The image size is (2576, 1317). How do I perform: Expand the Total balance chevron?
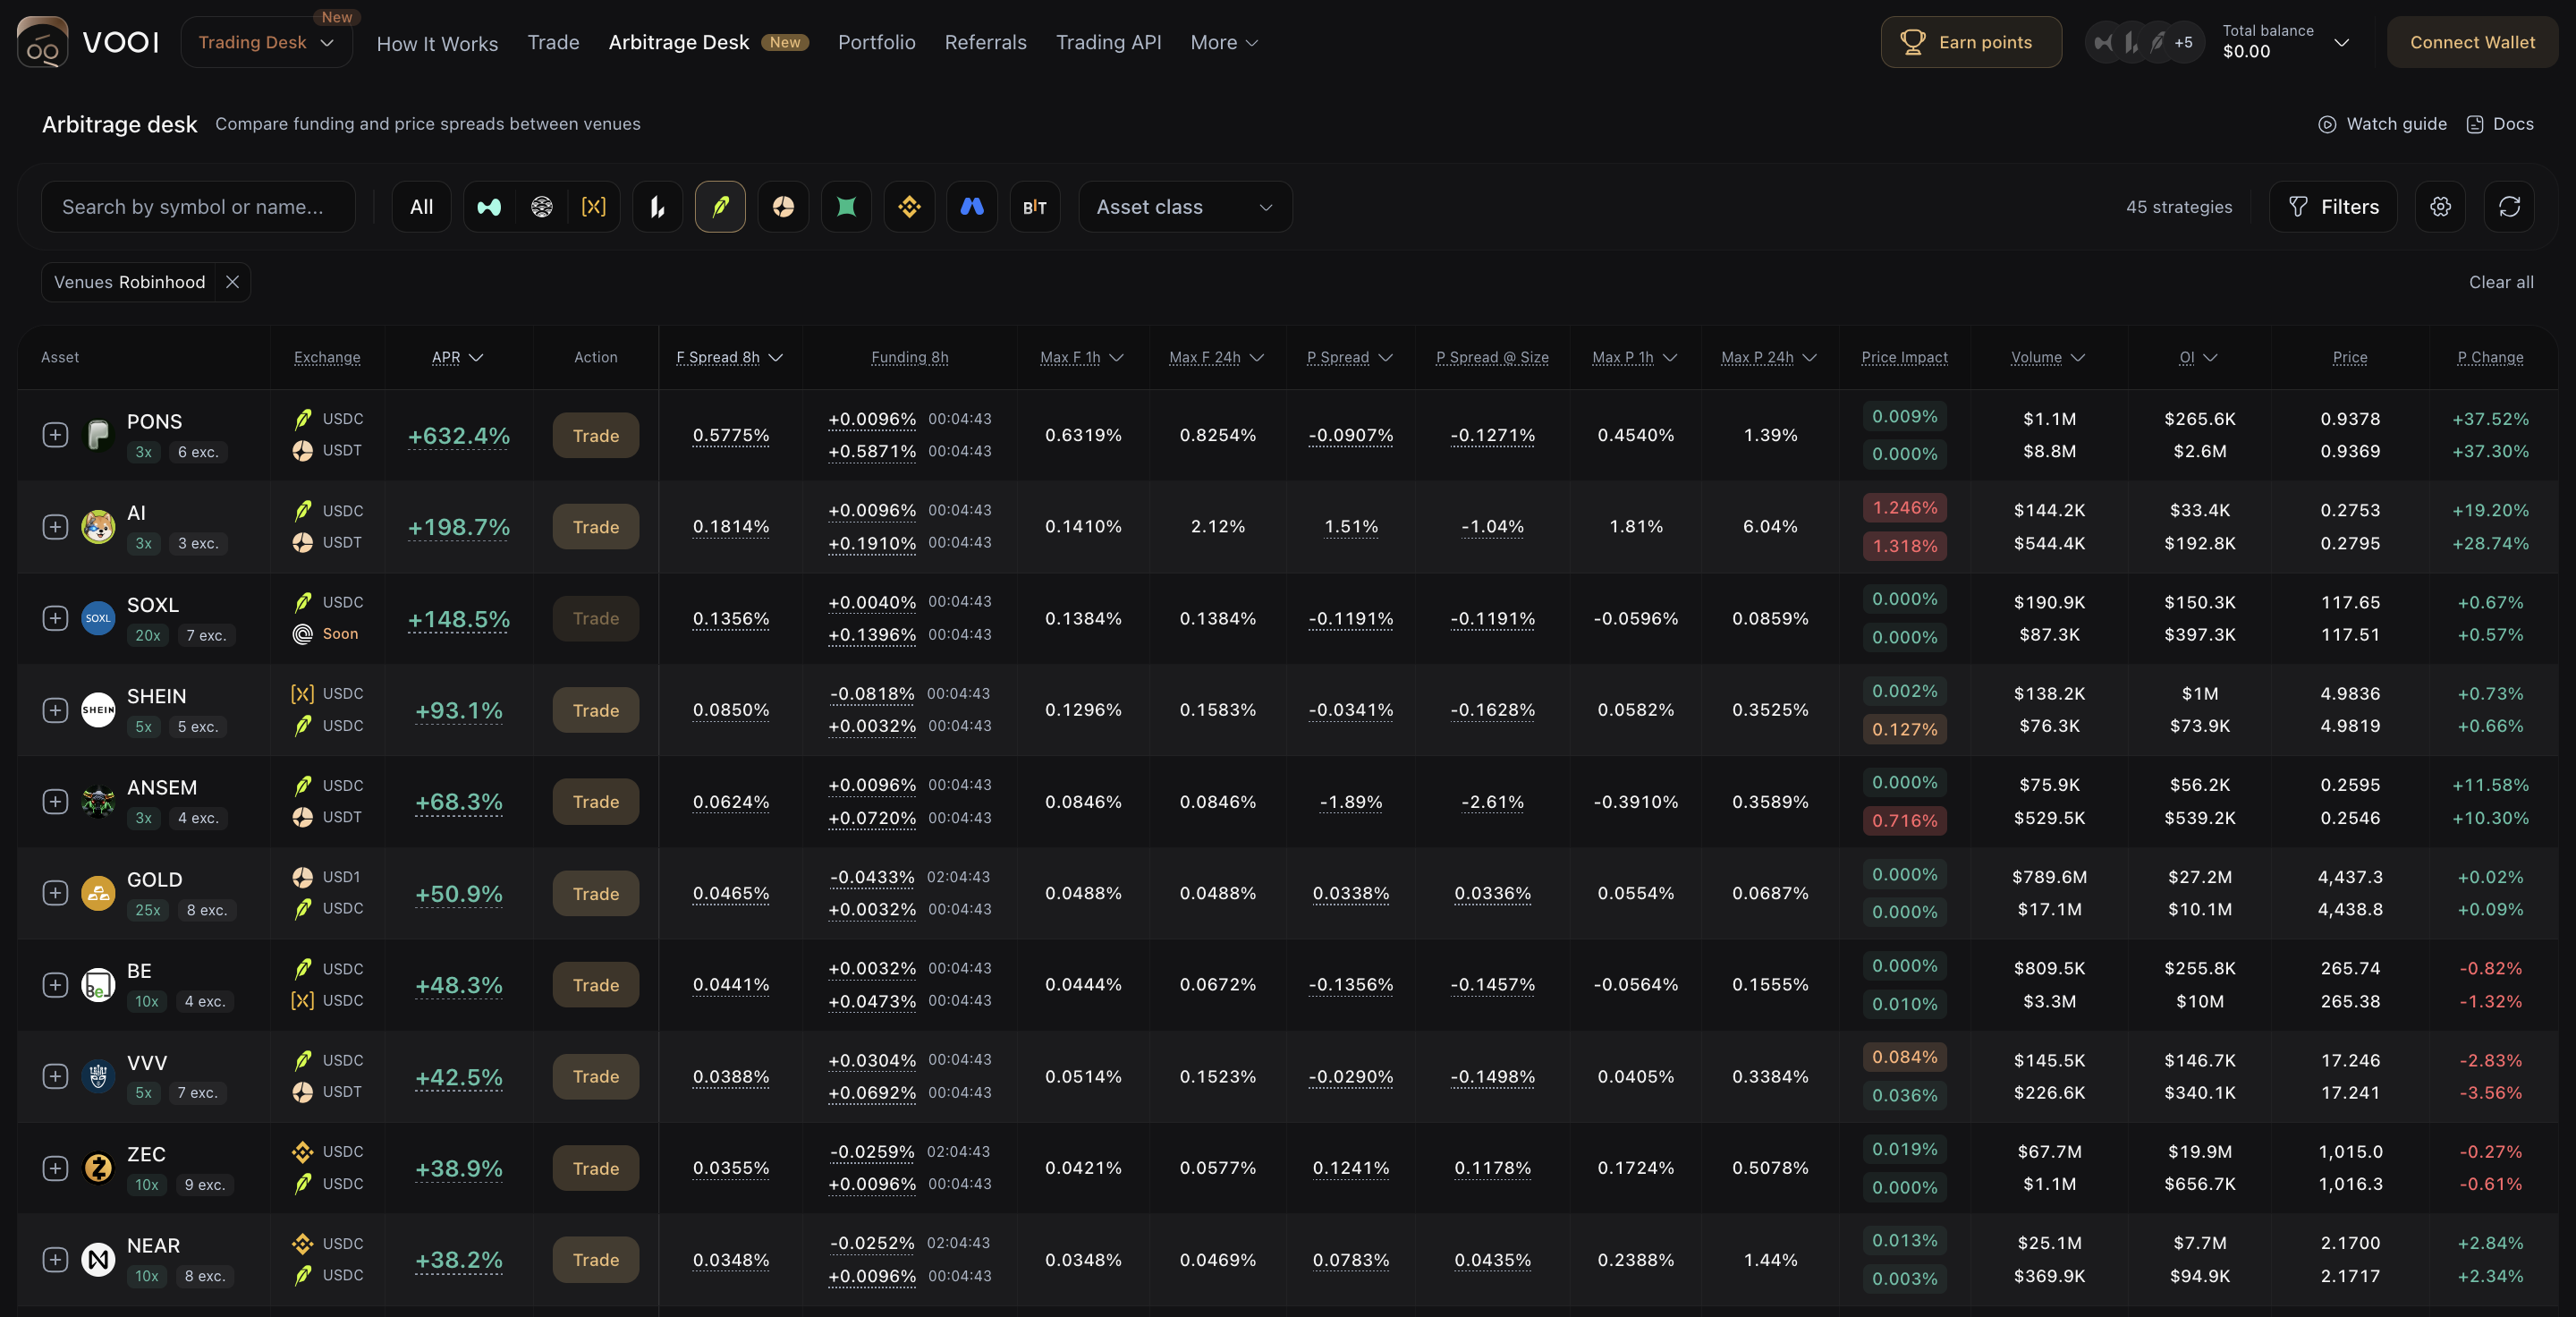coord(2341,42)
